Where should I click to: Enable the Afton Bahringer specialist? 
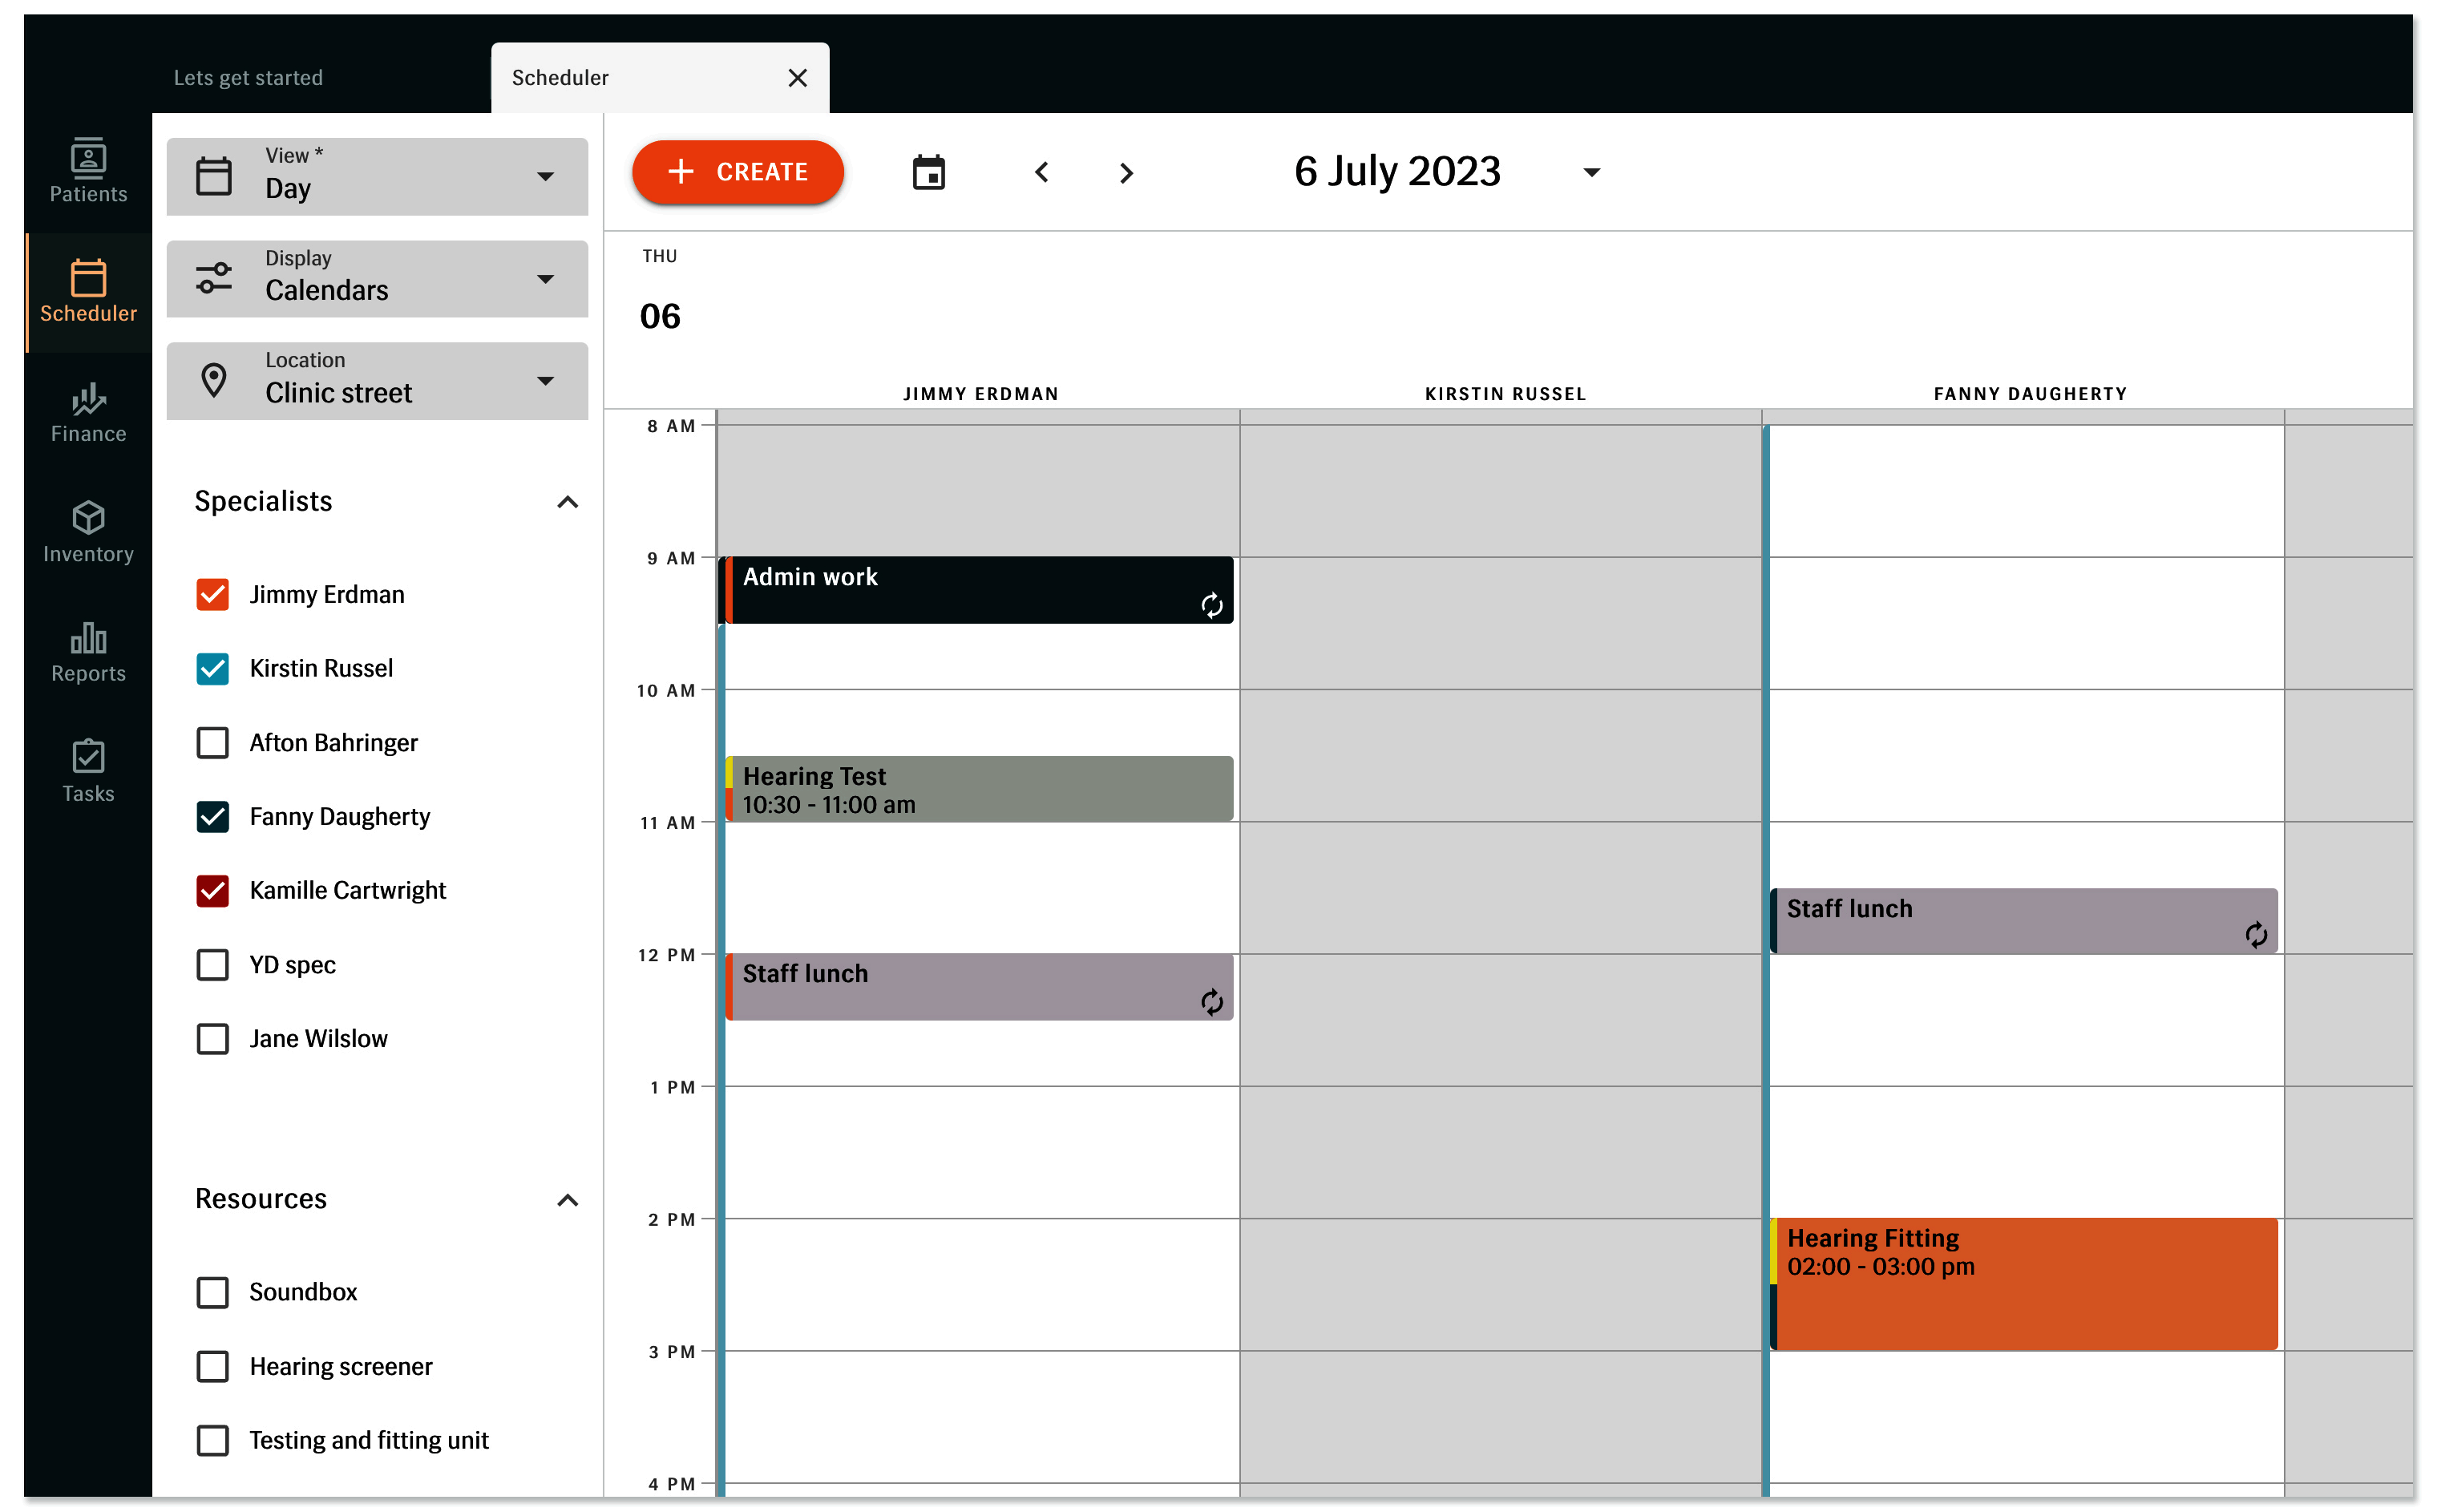[x=212, y=742]
